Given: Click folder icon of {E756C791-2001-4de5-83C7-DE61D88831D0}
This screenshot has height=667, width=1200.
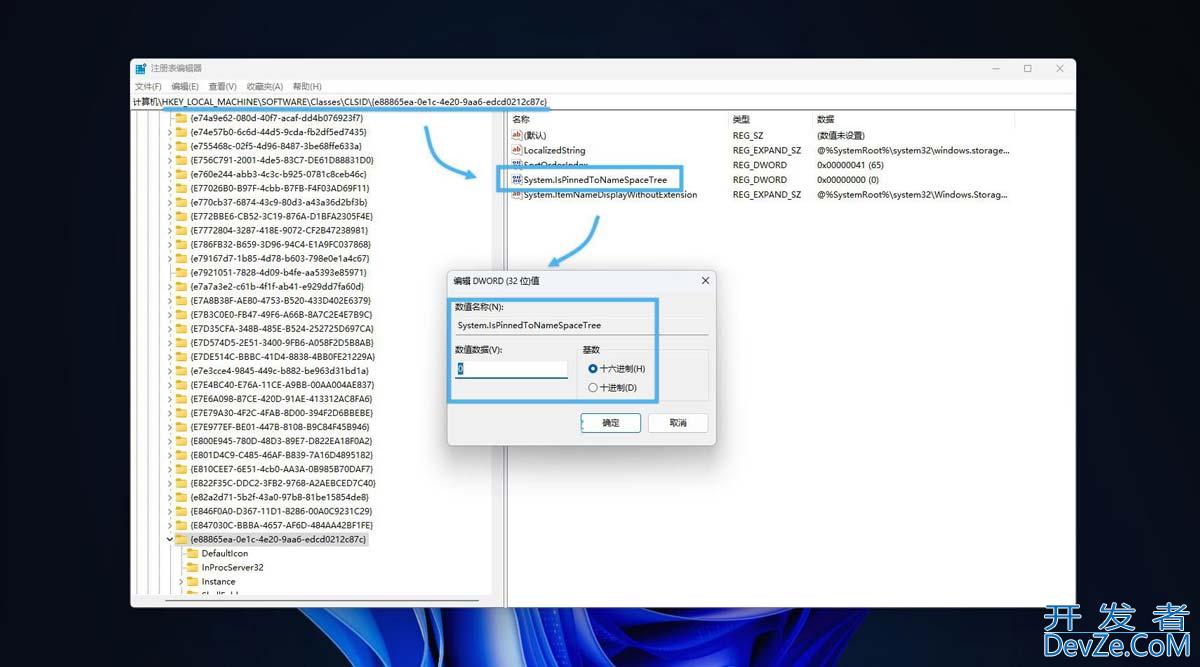Looking at the screenshot, I should [181, 160].
